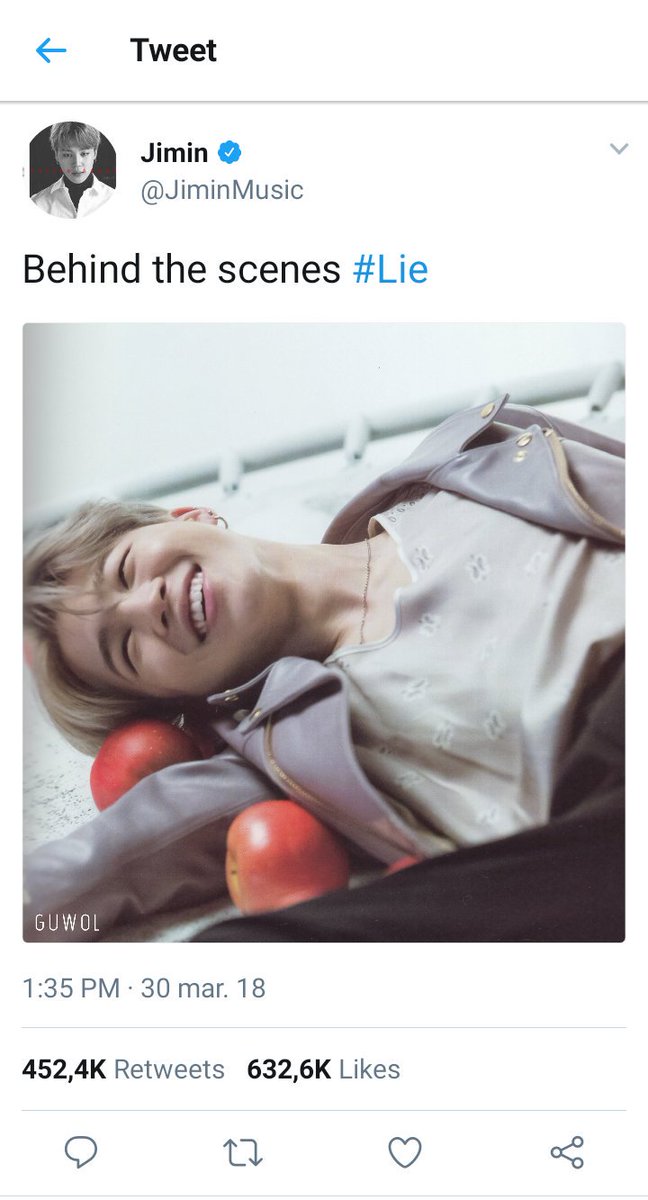Tap the 1:35 PM timestamp
Image resolution: width=648 pixels, height=1200 pixels.
coord(70,989)
